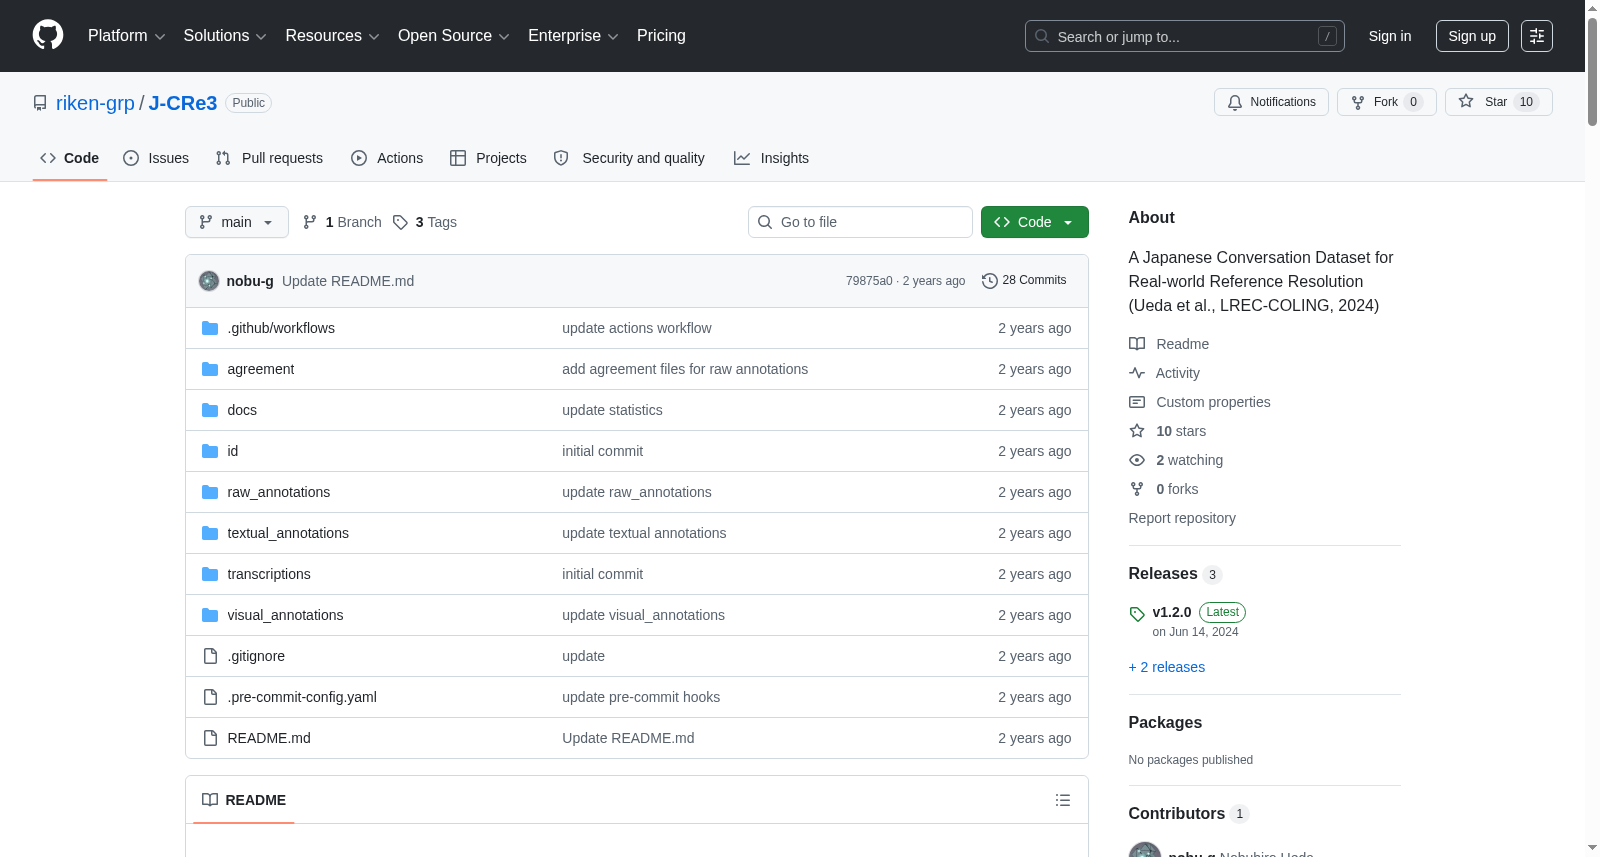Click the Search or jump to field
Image resolution: width=1600 pixels, height=857 pixels.
click(x=1185, y=36)
